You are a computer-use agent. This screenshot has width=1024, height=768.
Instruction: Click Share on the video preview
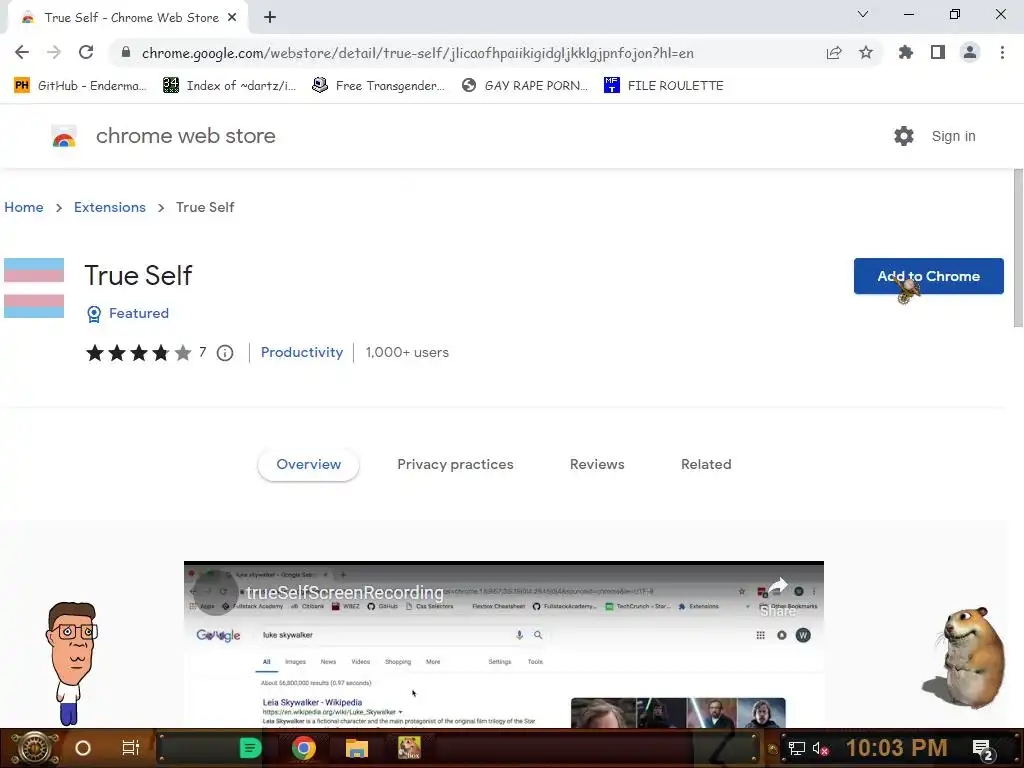(x=777, y=596)
